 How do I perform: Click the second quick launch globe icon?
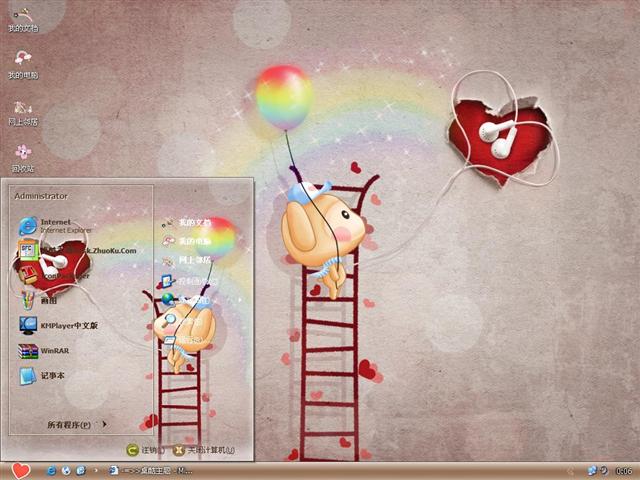click(66, 471)
